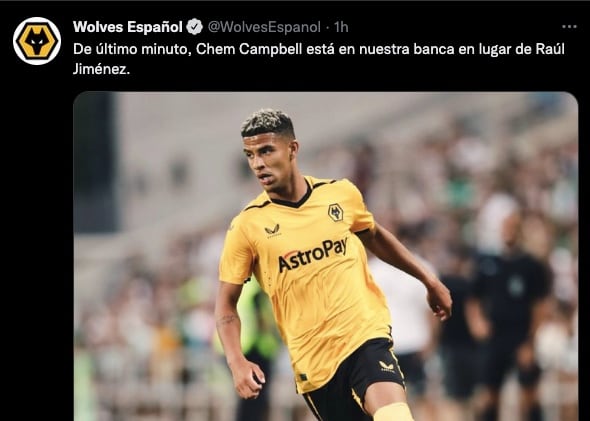Click the AstroPay sponsor logo on the shirt

pyautogui.click(x=313, y=254)
